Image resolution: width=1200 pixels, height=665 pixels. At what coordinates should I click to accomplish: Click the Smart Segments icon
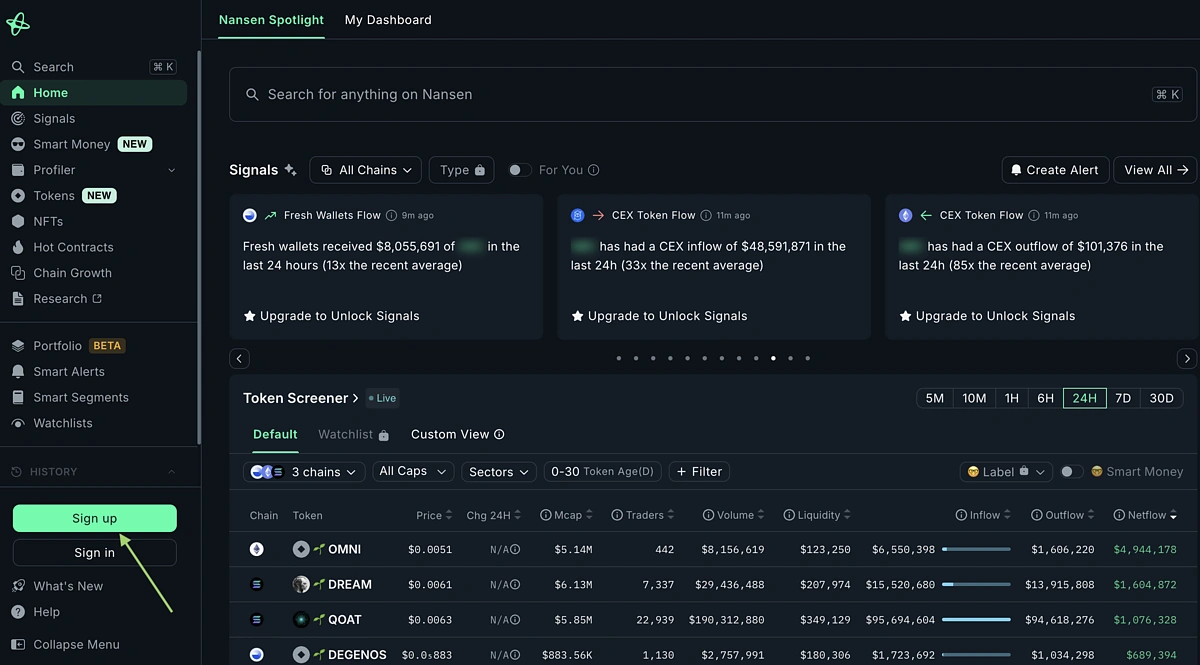(x=18, y=397)
